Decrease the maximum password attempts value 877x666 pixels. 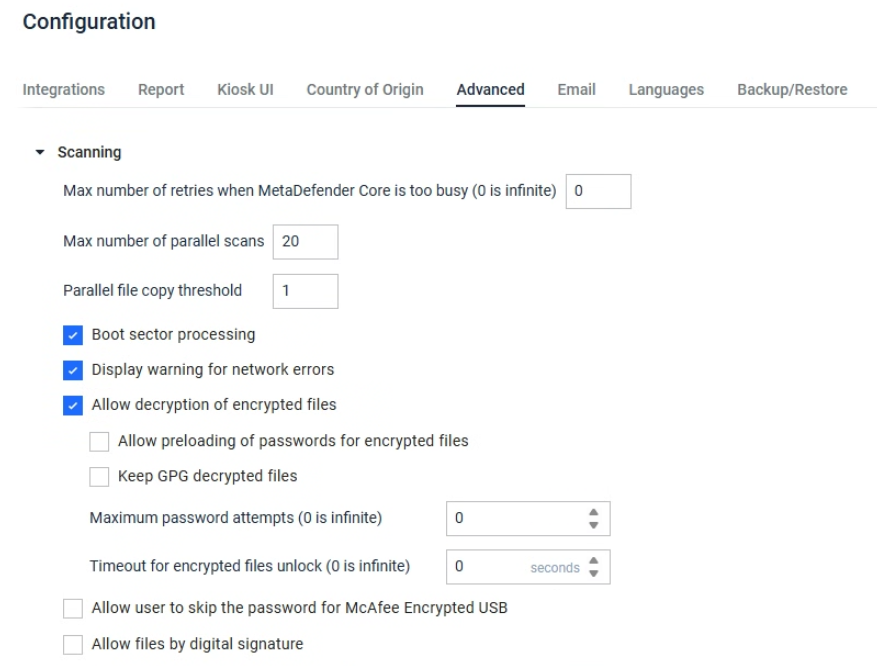coord(592,524)
